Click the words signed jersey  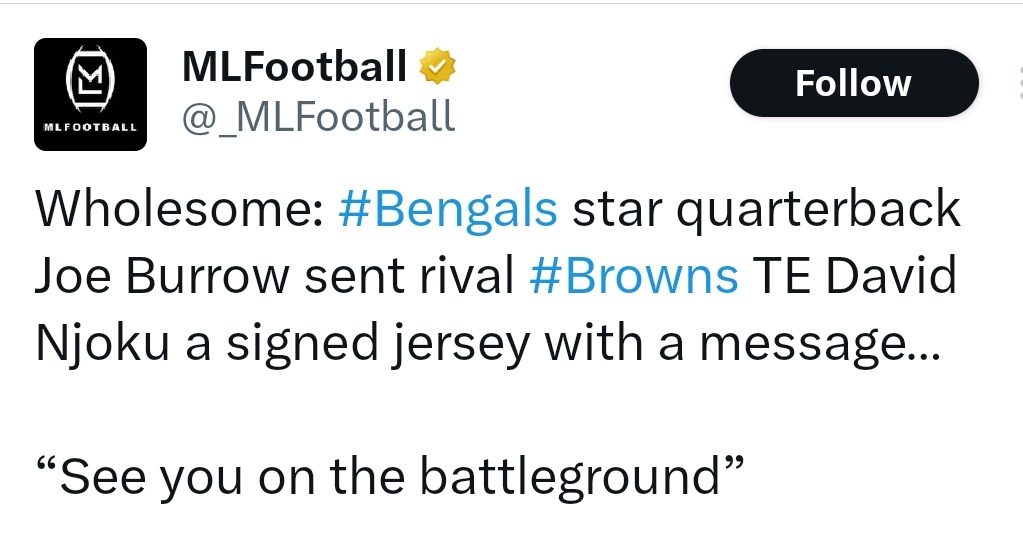tap(378, 343)
